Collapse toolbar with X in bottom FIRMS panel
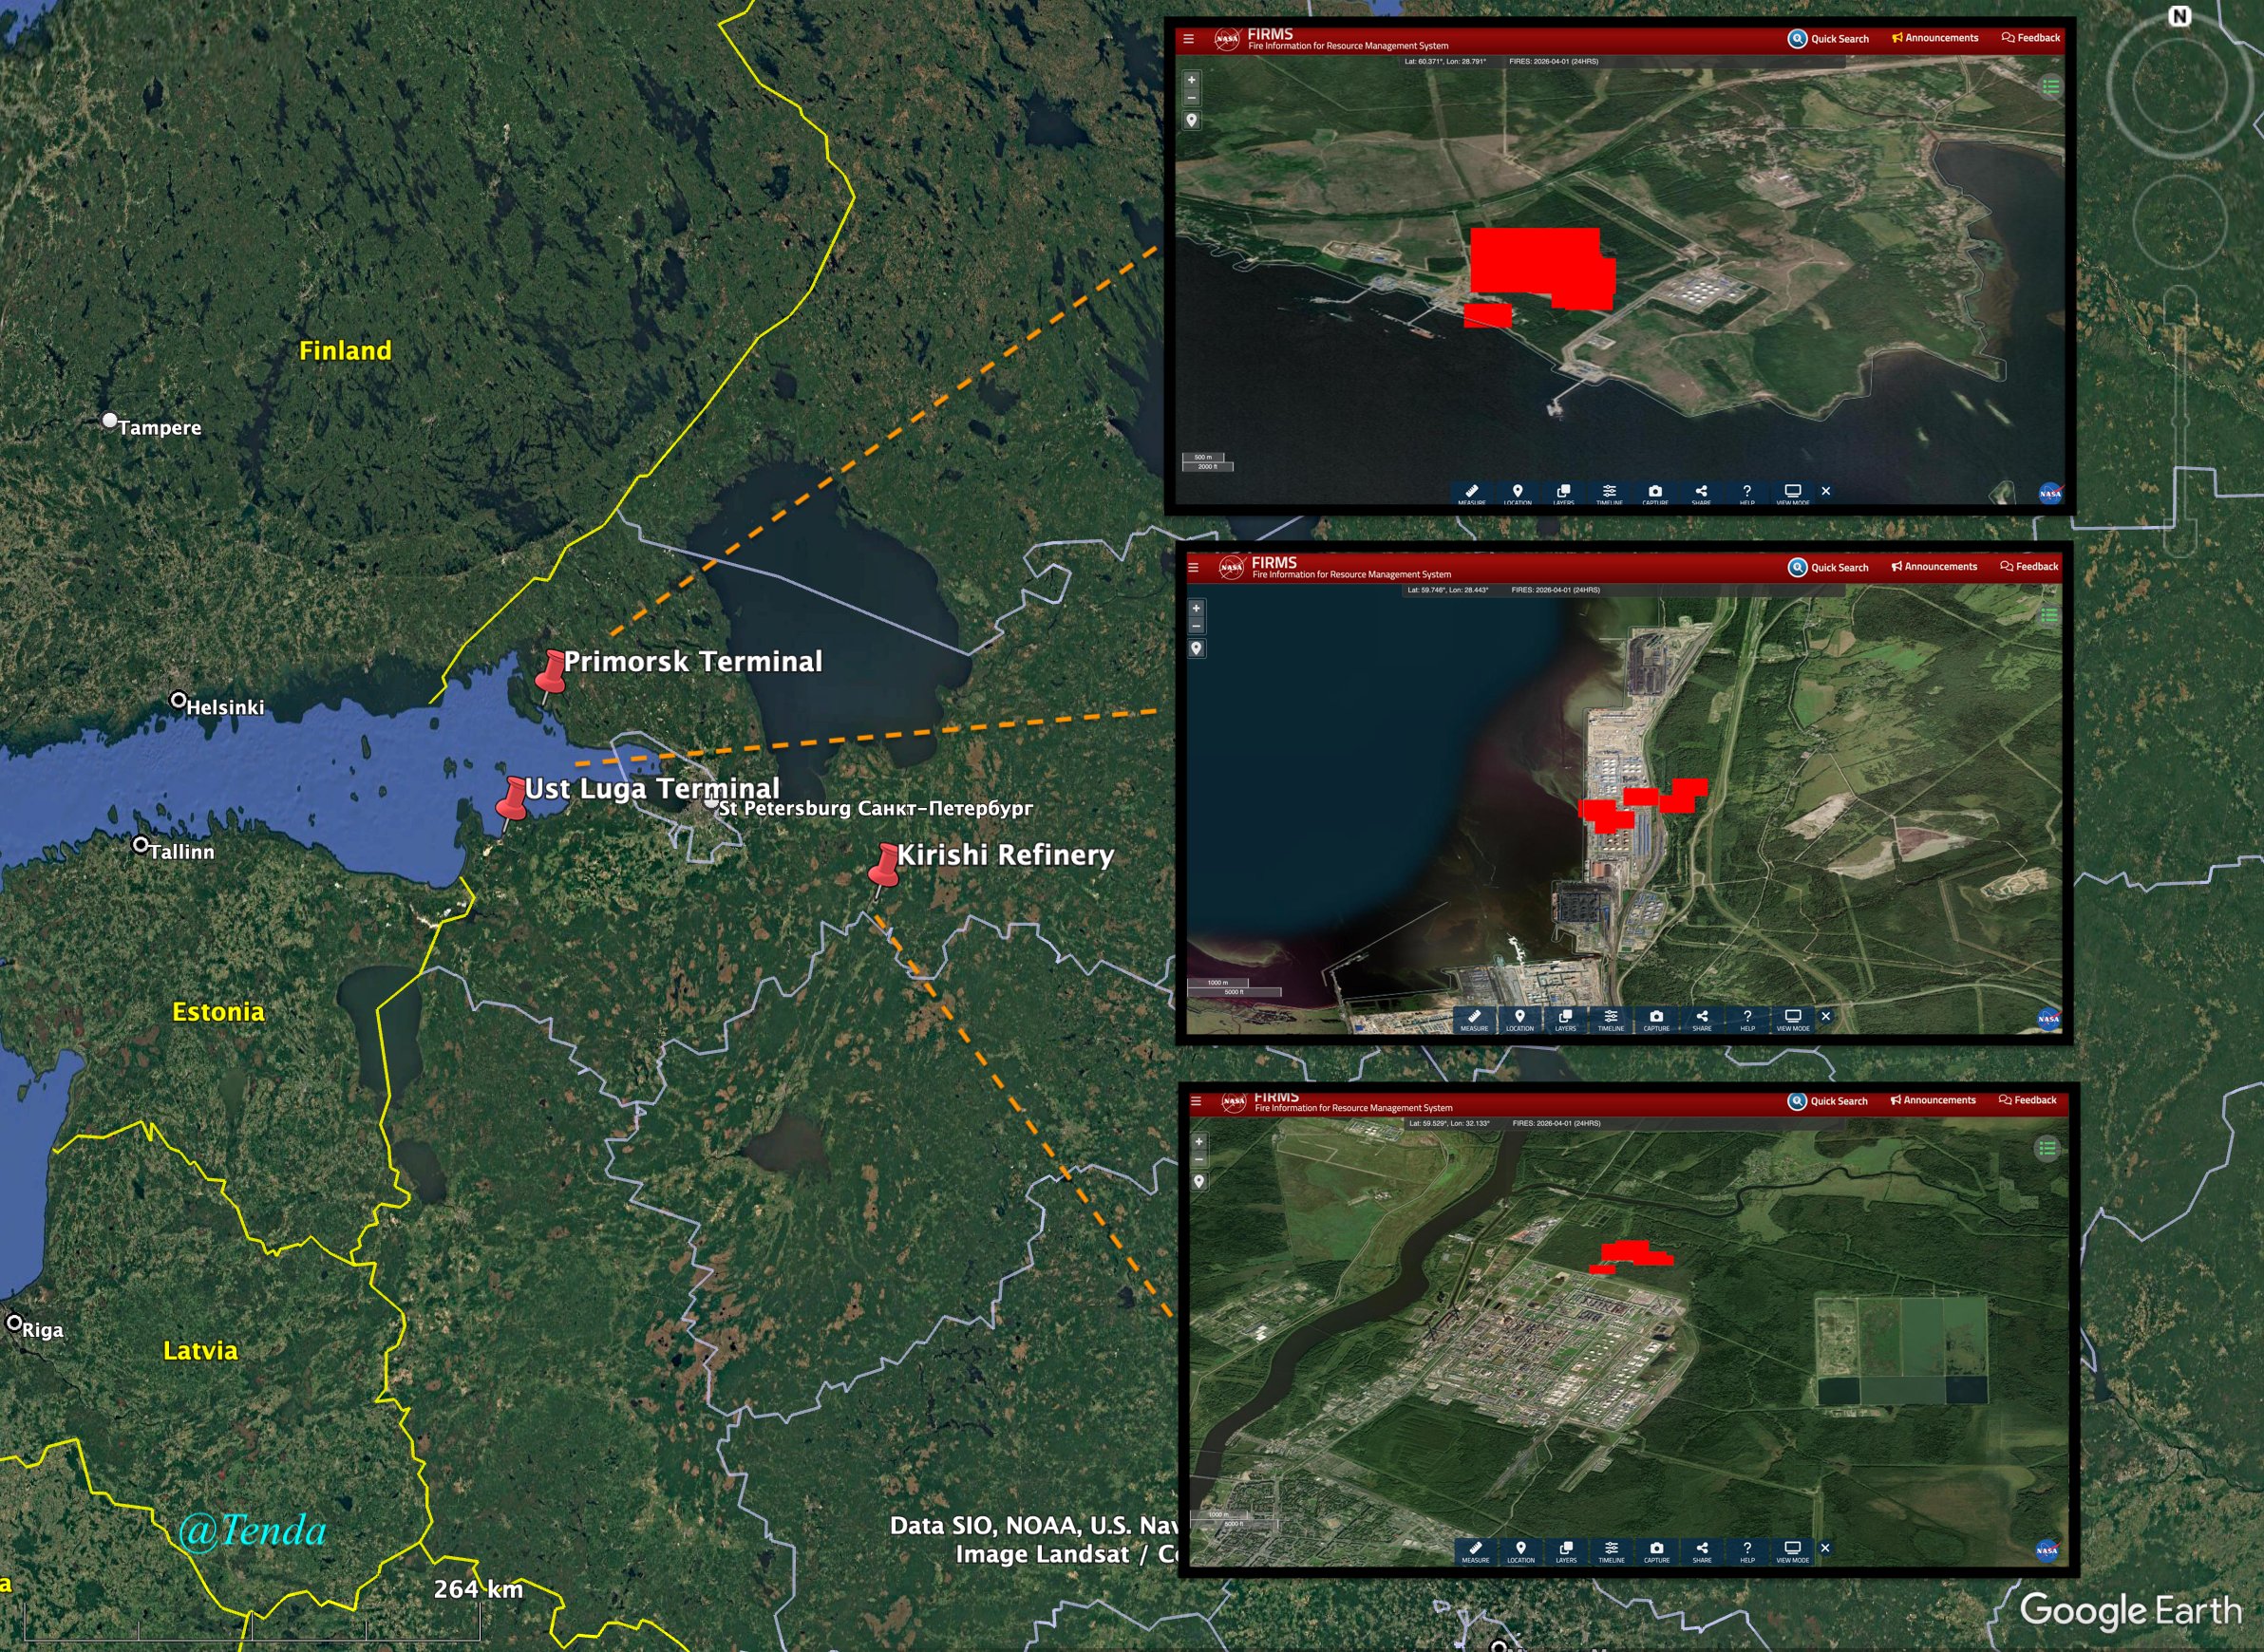 coord(1825,1548)
